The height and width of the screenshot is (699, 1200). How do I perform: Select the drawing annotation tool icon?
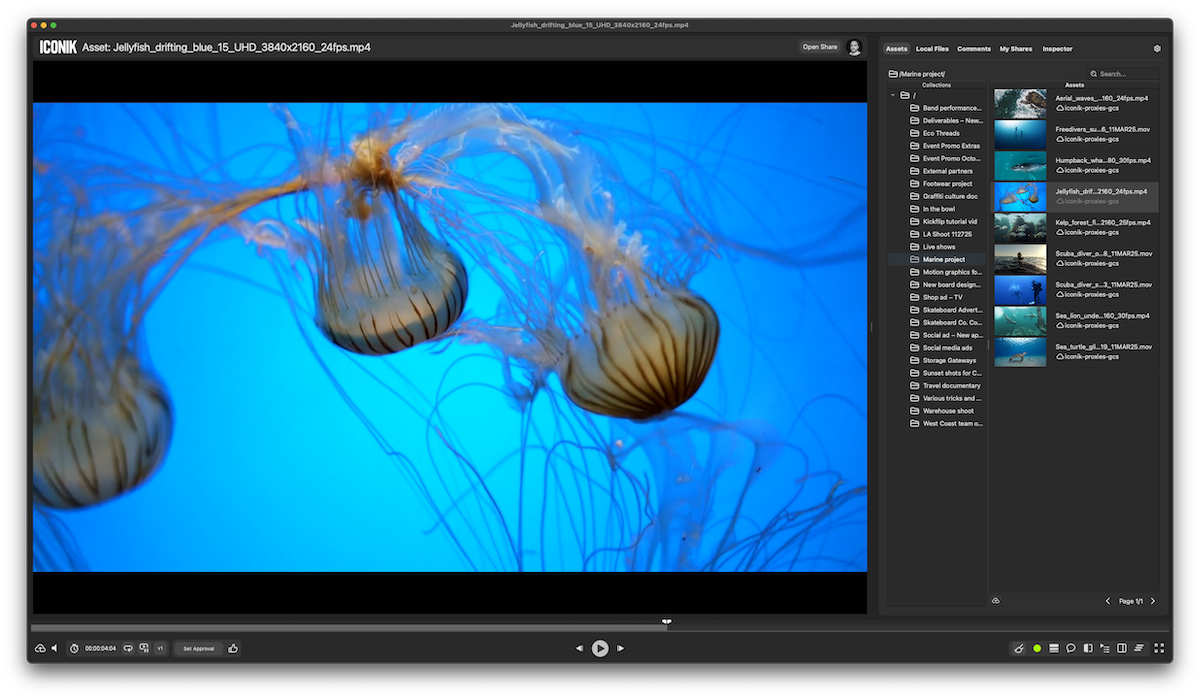1019,648
